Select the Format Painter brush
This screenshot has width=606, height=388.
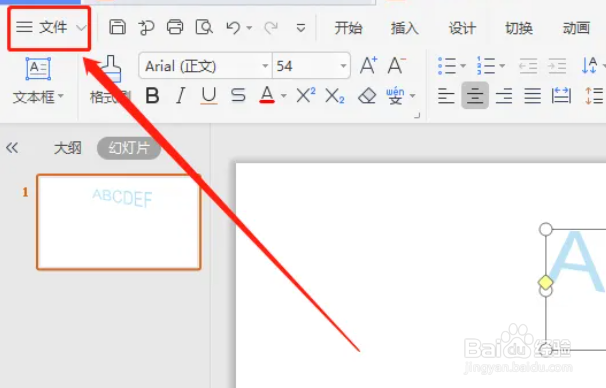111,69
